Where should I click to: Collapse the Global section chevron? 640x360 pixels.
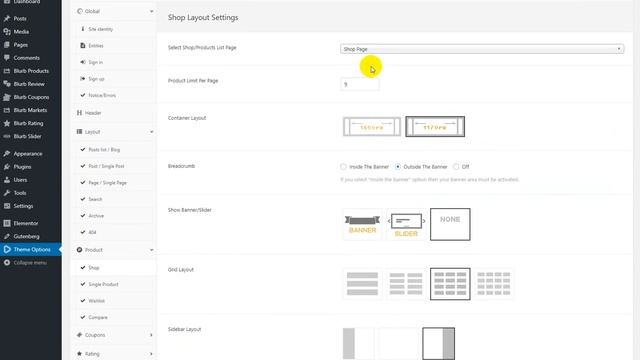(151, 11)
